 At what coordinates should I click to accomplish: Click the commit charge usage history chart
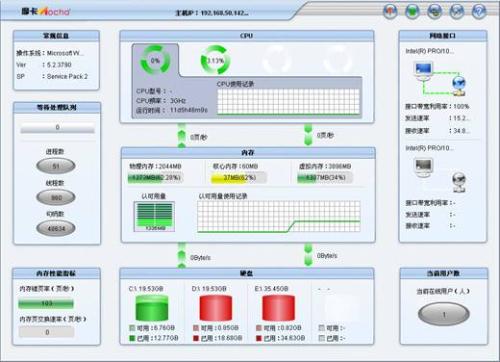tap(279, 216)
